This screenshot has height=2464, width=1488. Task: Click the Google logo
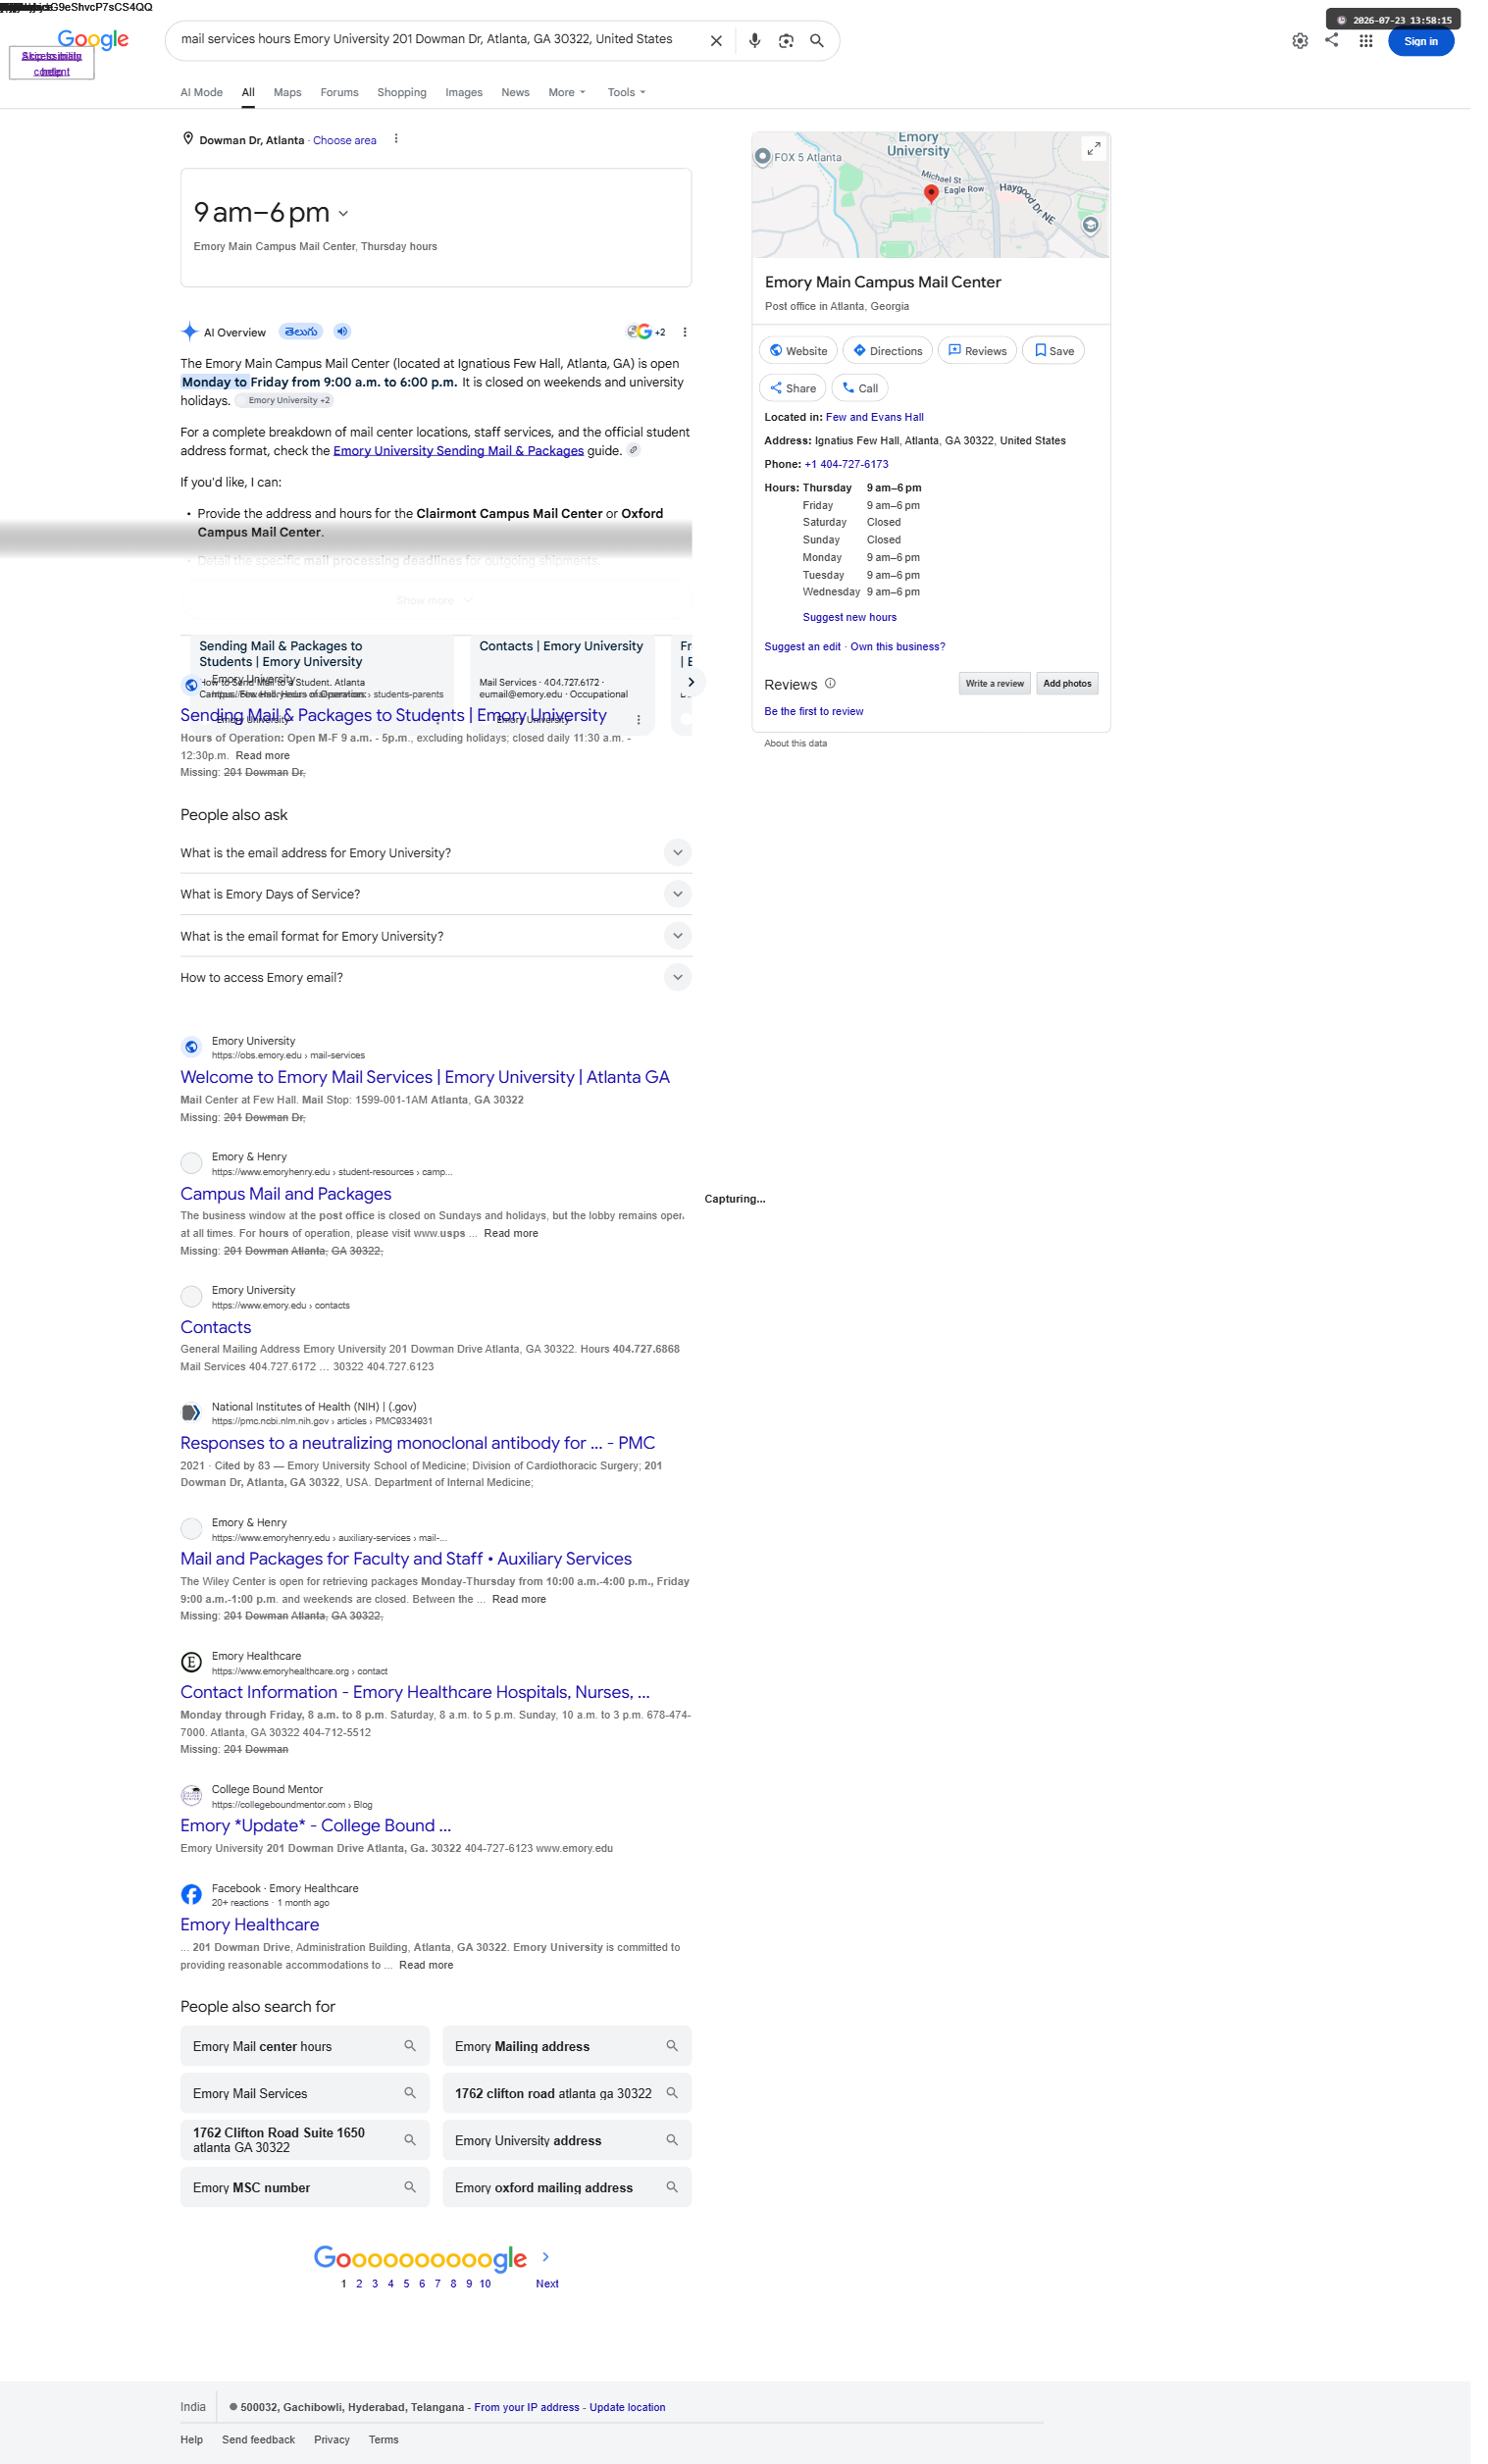93,39
